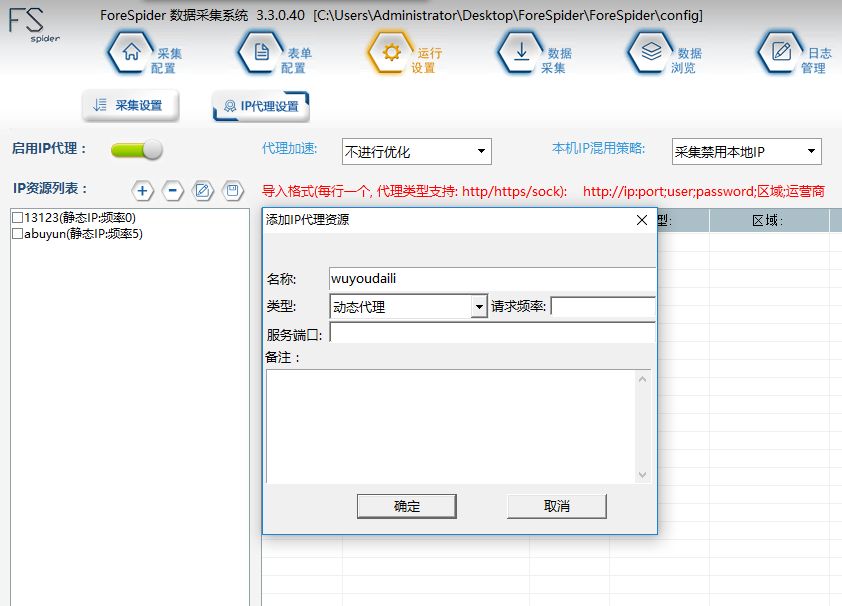Click the IP资源列表 label
This screenshot has height=606, width=842.
[x=50, y=188]
